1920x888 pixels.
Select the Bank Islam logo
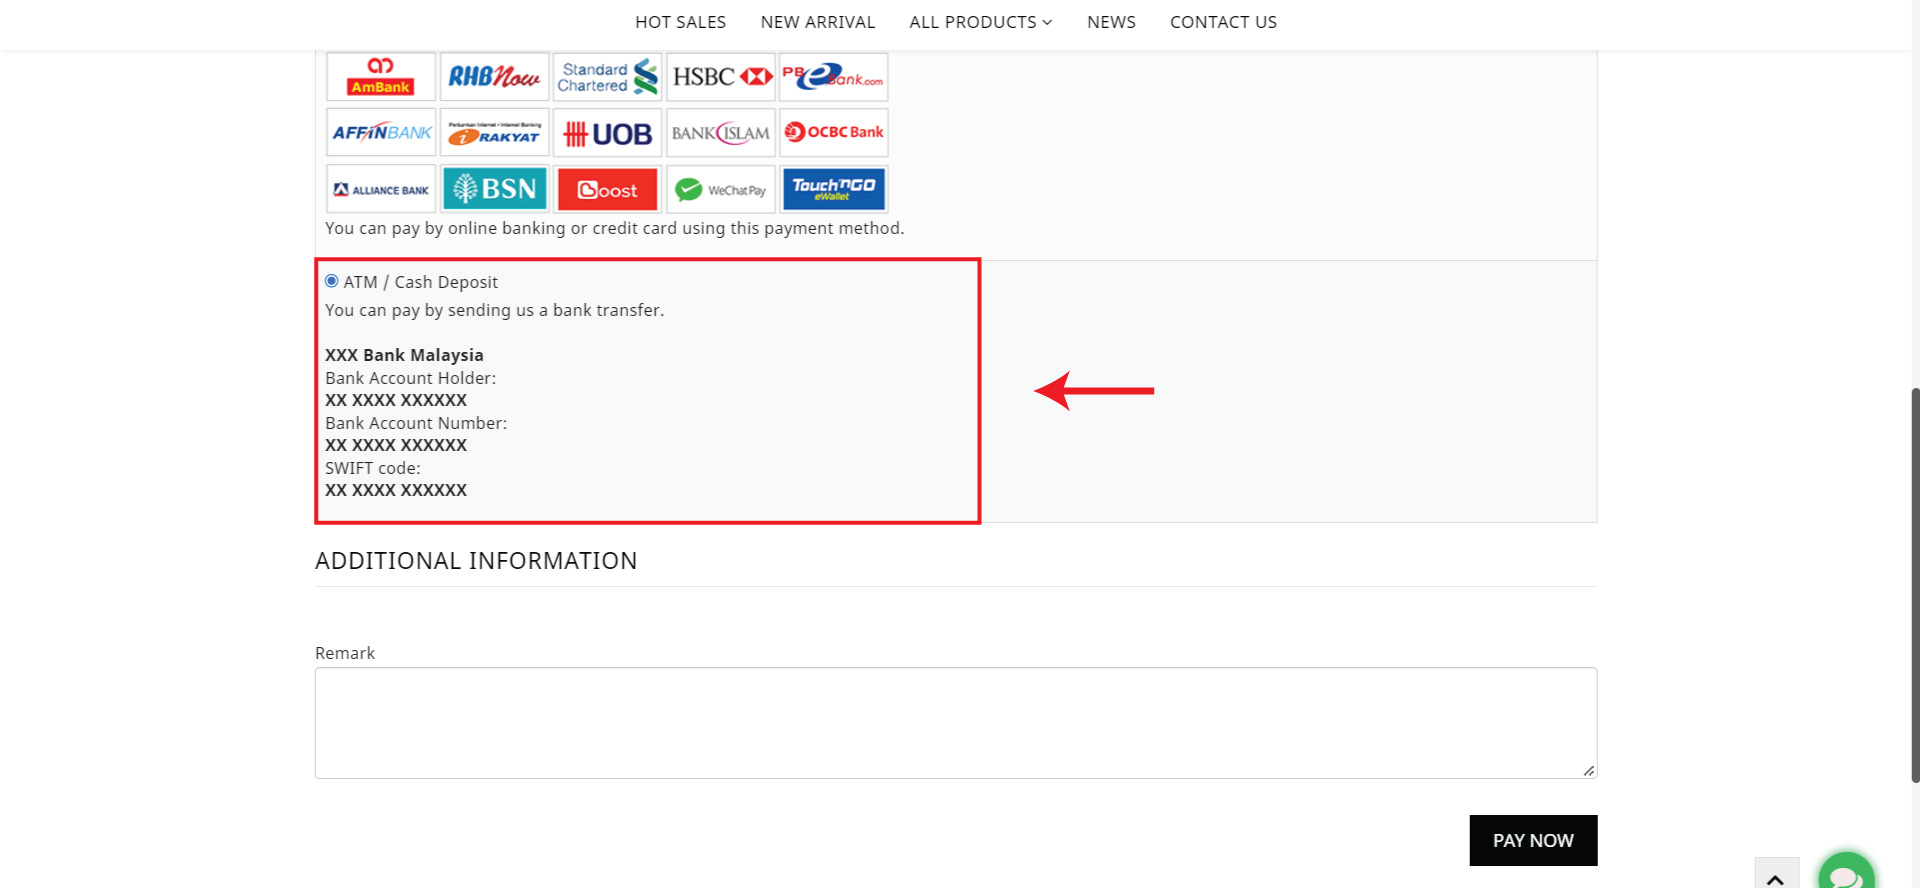point(721,133)
